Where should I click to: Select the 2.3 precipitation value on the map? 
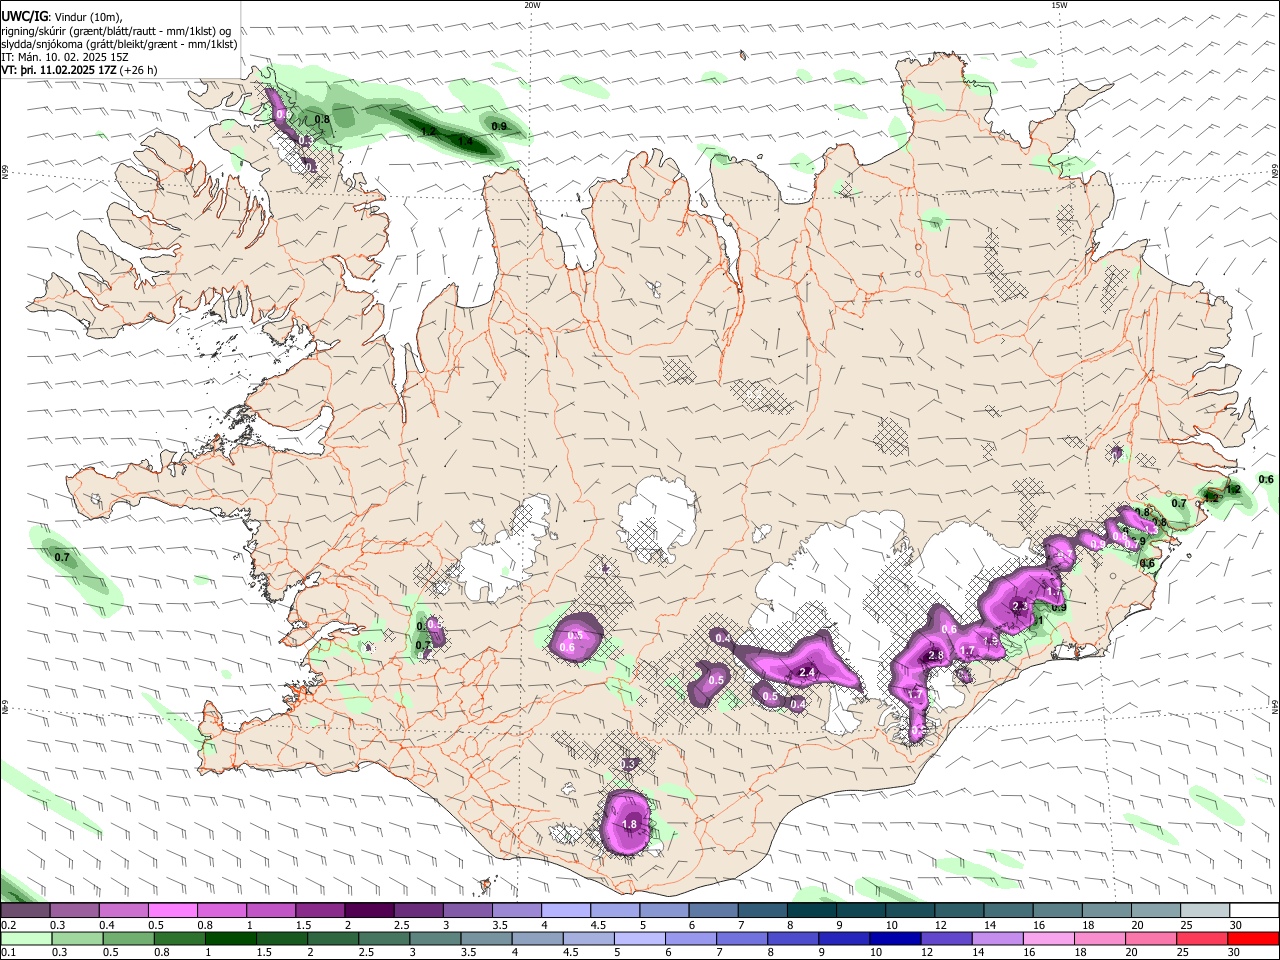point(1020,606)
